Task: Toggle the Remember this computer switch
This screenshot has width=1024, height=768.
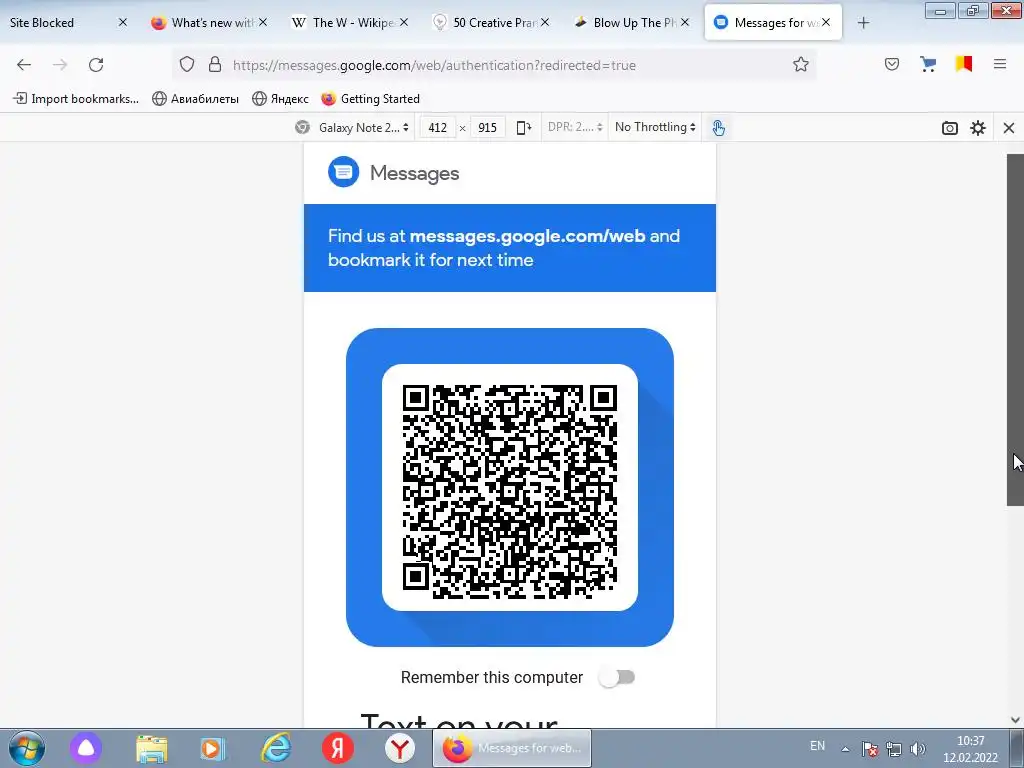Action: [x=616, y=677]
